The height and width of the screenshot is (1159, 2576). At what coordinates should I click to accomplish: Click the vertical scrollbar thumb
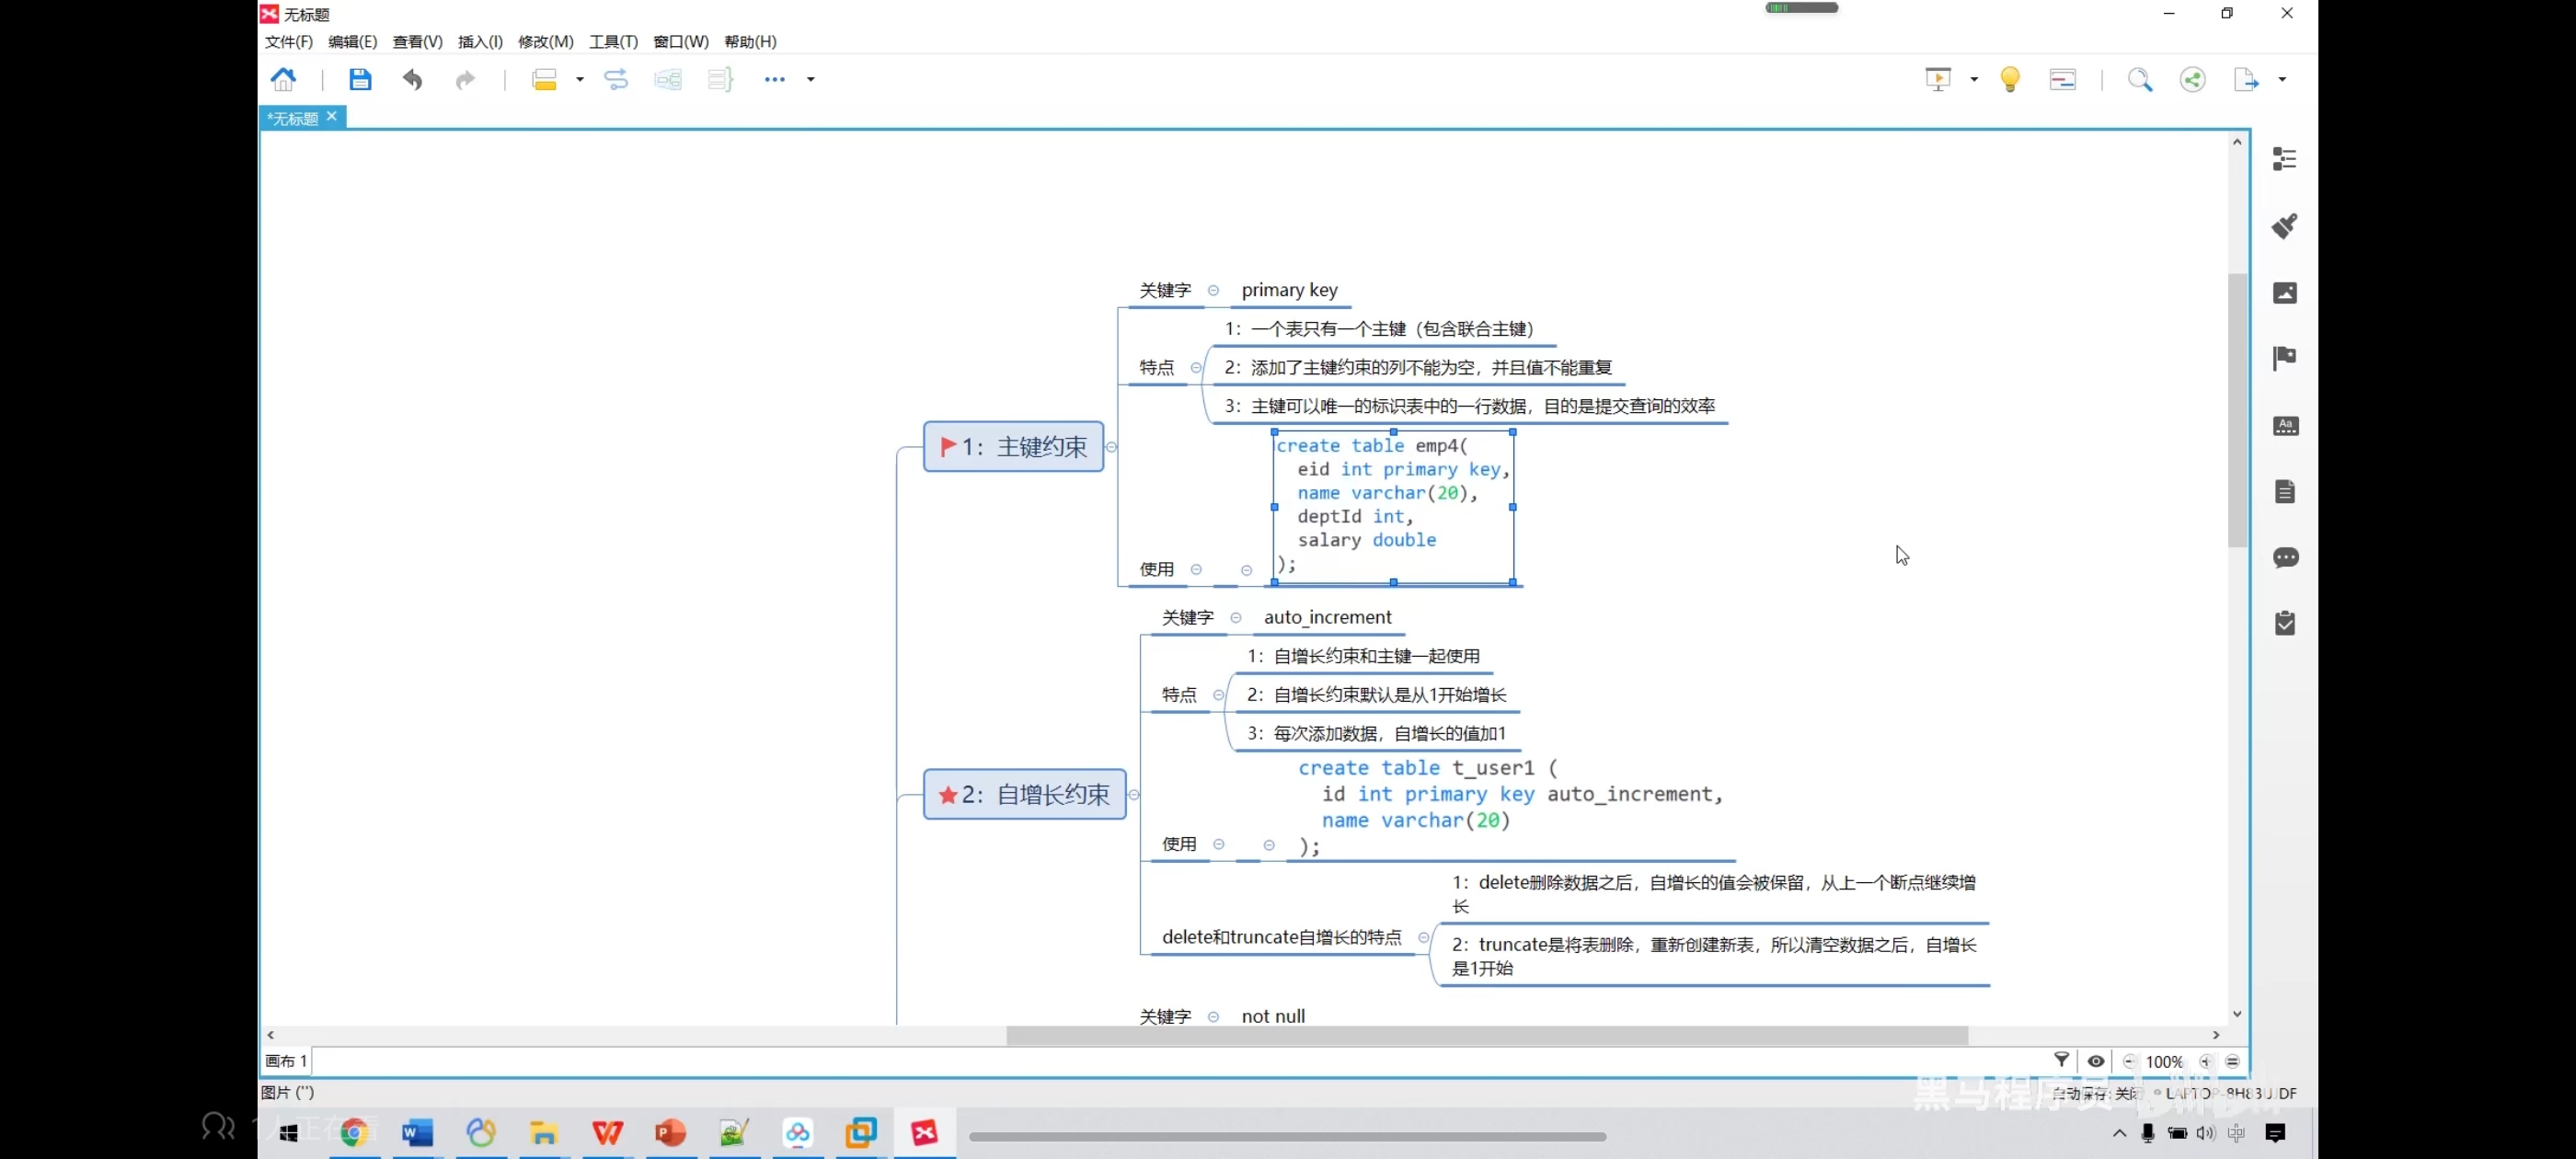click(2237, 410)
